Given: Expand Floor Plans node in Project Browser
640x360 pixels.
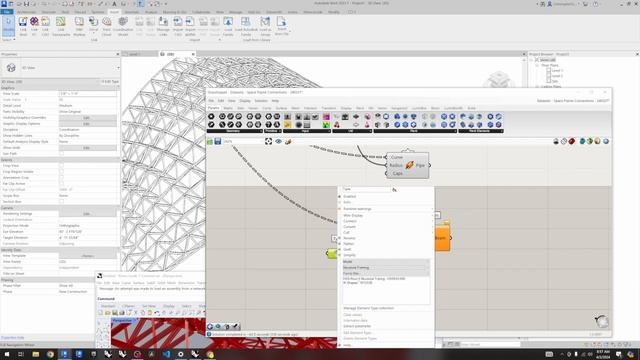Looking at the screenshot, I should point(537,65).
